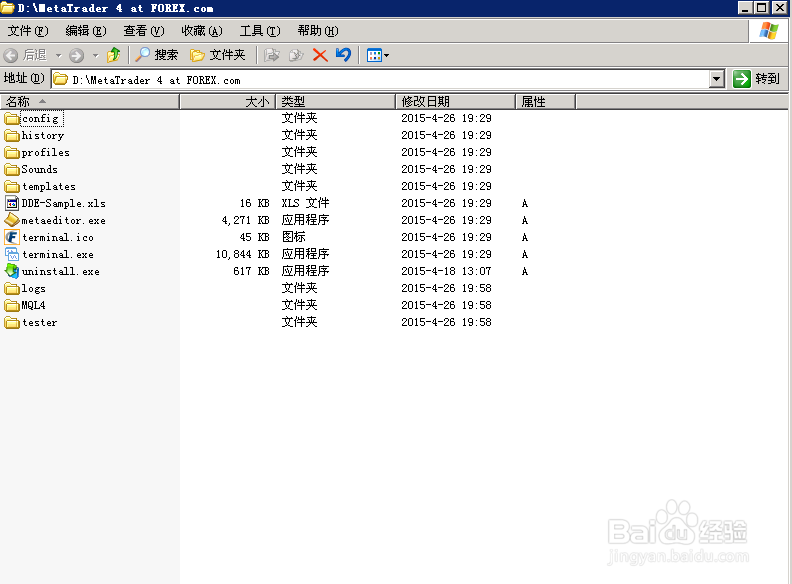Go up one folder level
The image size is (792, 584).
coord(114,55)
